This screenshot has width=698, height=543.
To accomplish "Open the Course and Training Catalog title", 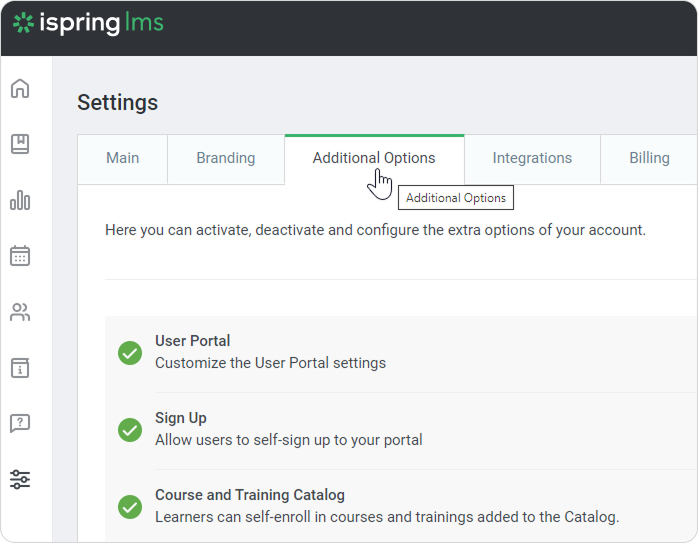I will [x=249, y=495].
